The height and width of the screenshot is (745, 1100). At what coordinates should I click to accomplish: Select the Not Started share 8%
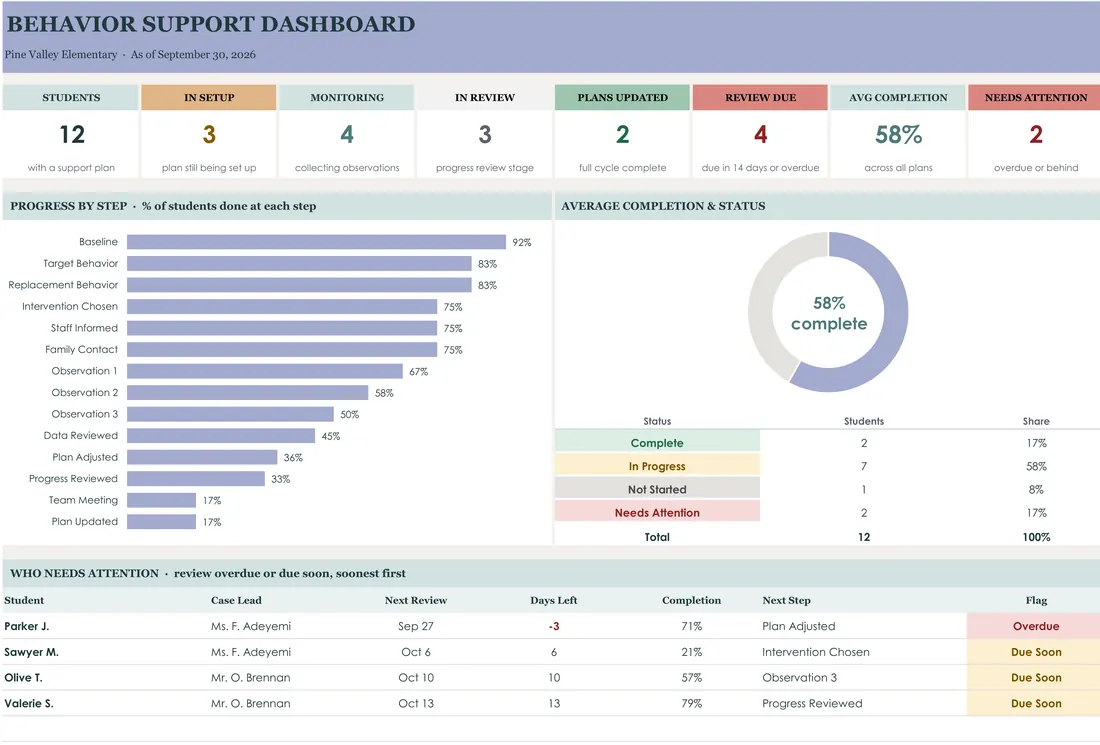[1035, 489]
